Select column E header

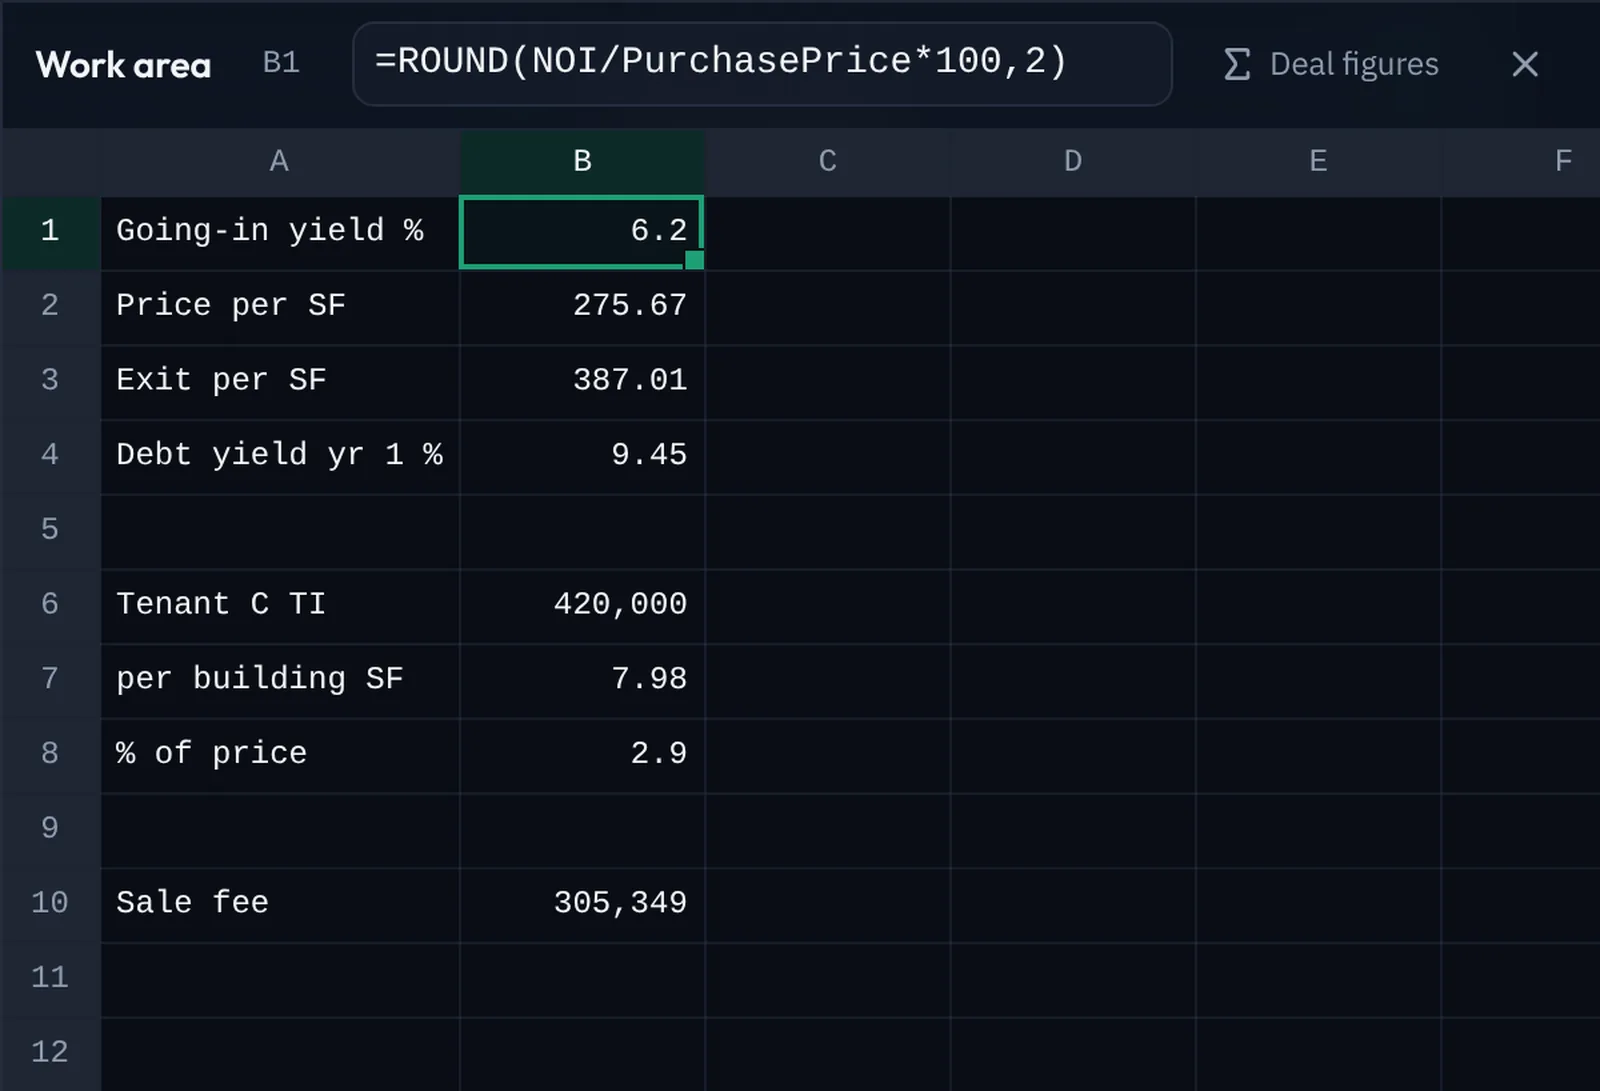tap(1318, 161)
